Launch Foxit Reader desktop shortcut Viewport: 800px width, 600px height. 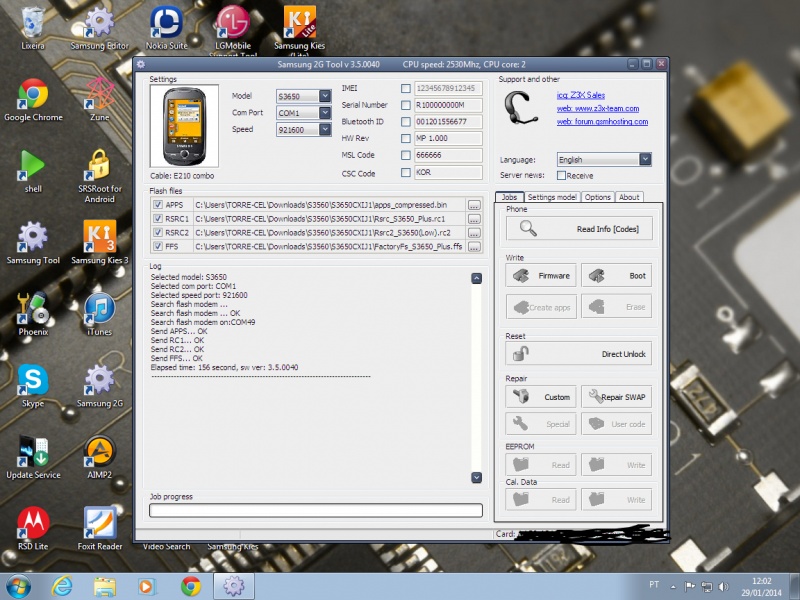point(99,529)
